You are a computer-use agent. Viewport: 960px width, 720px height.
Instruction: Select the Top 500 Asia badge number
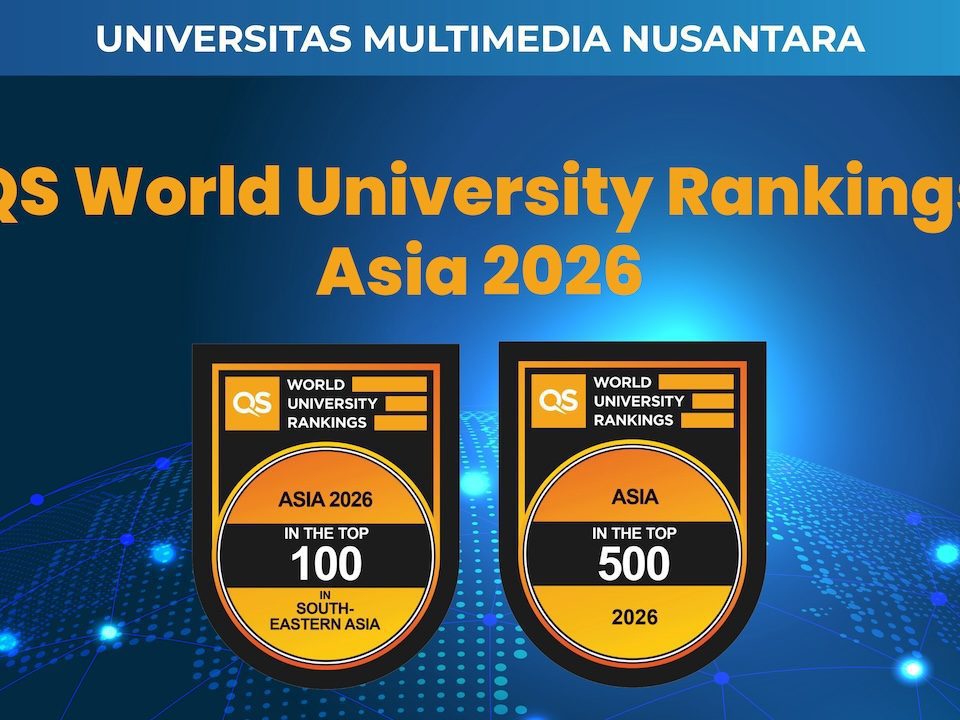[633, 565]
